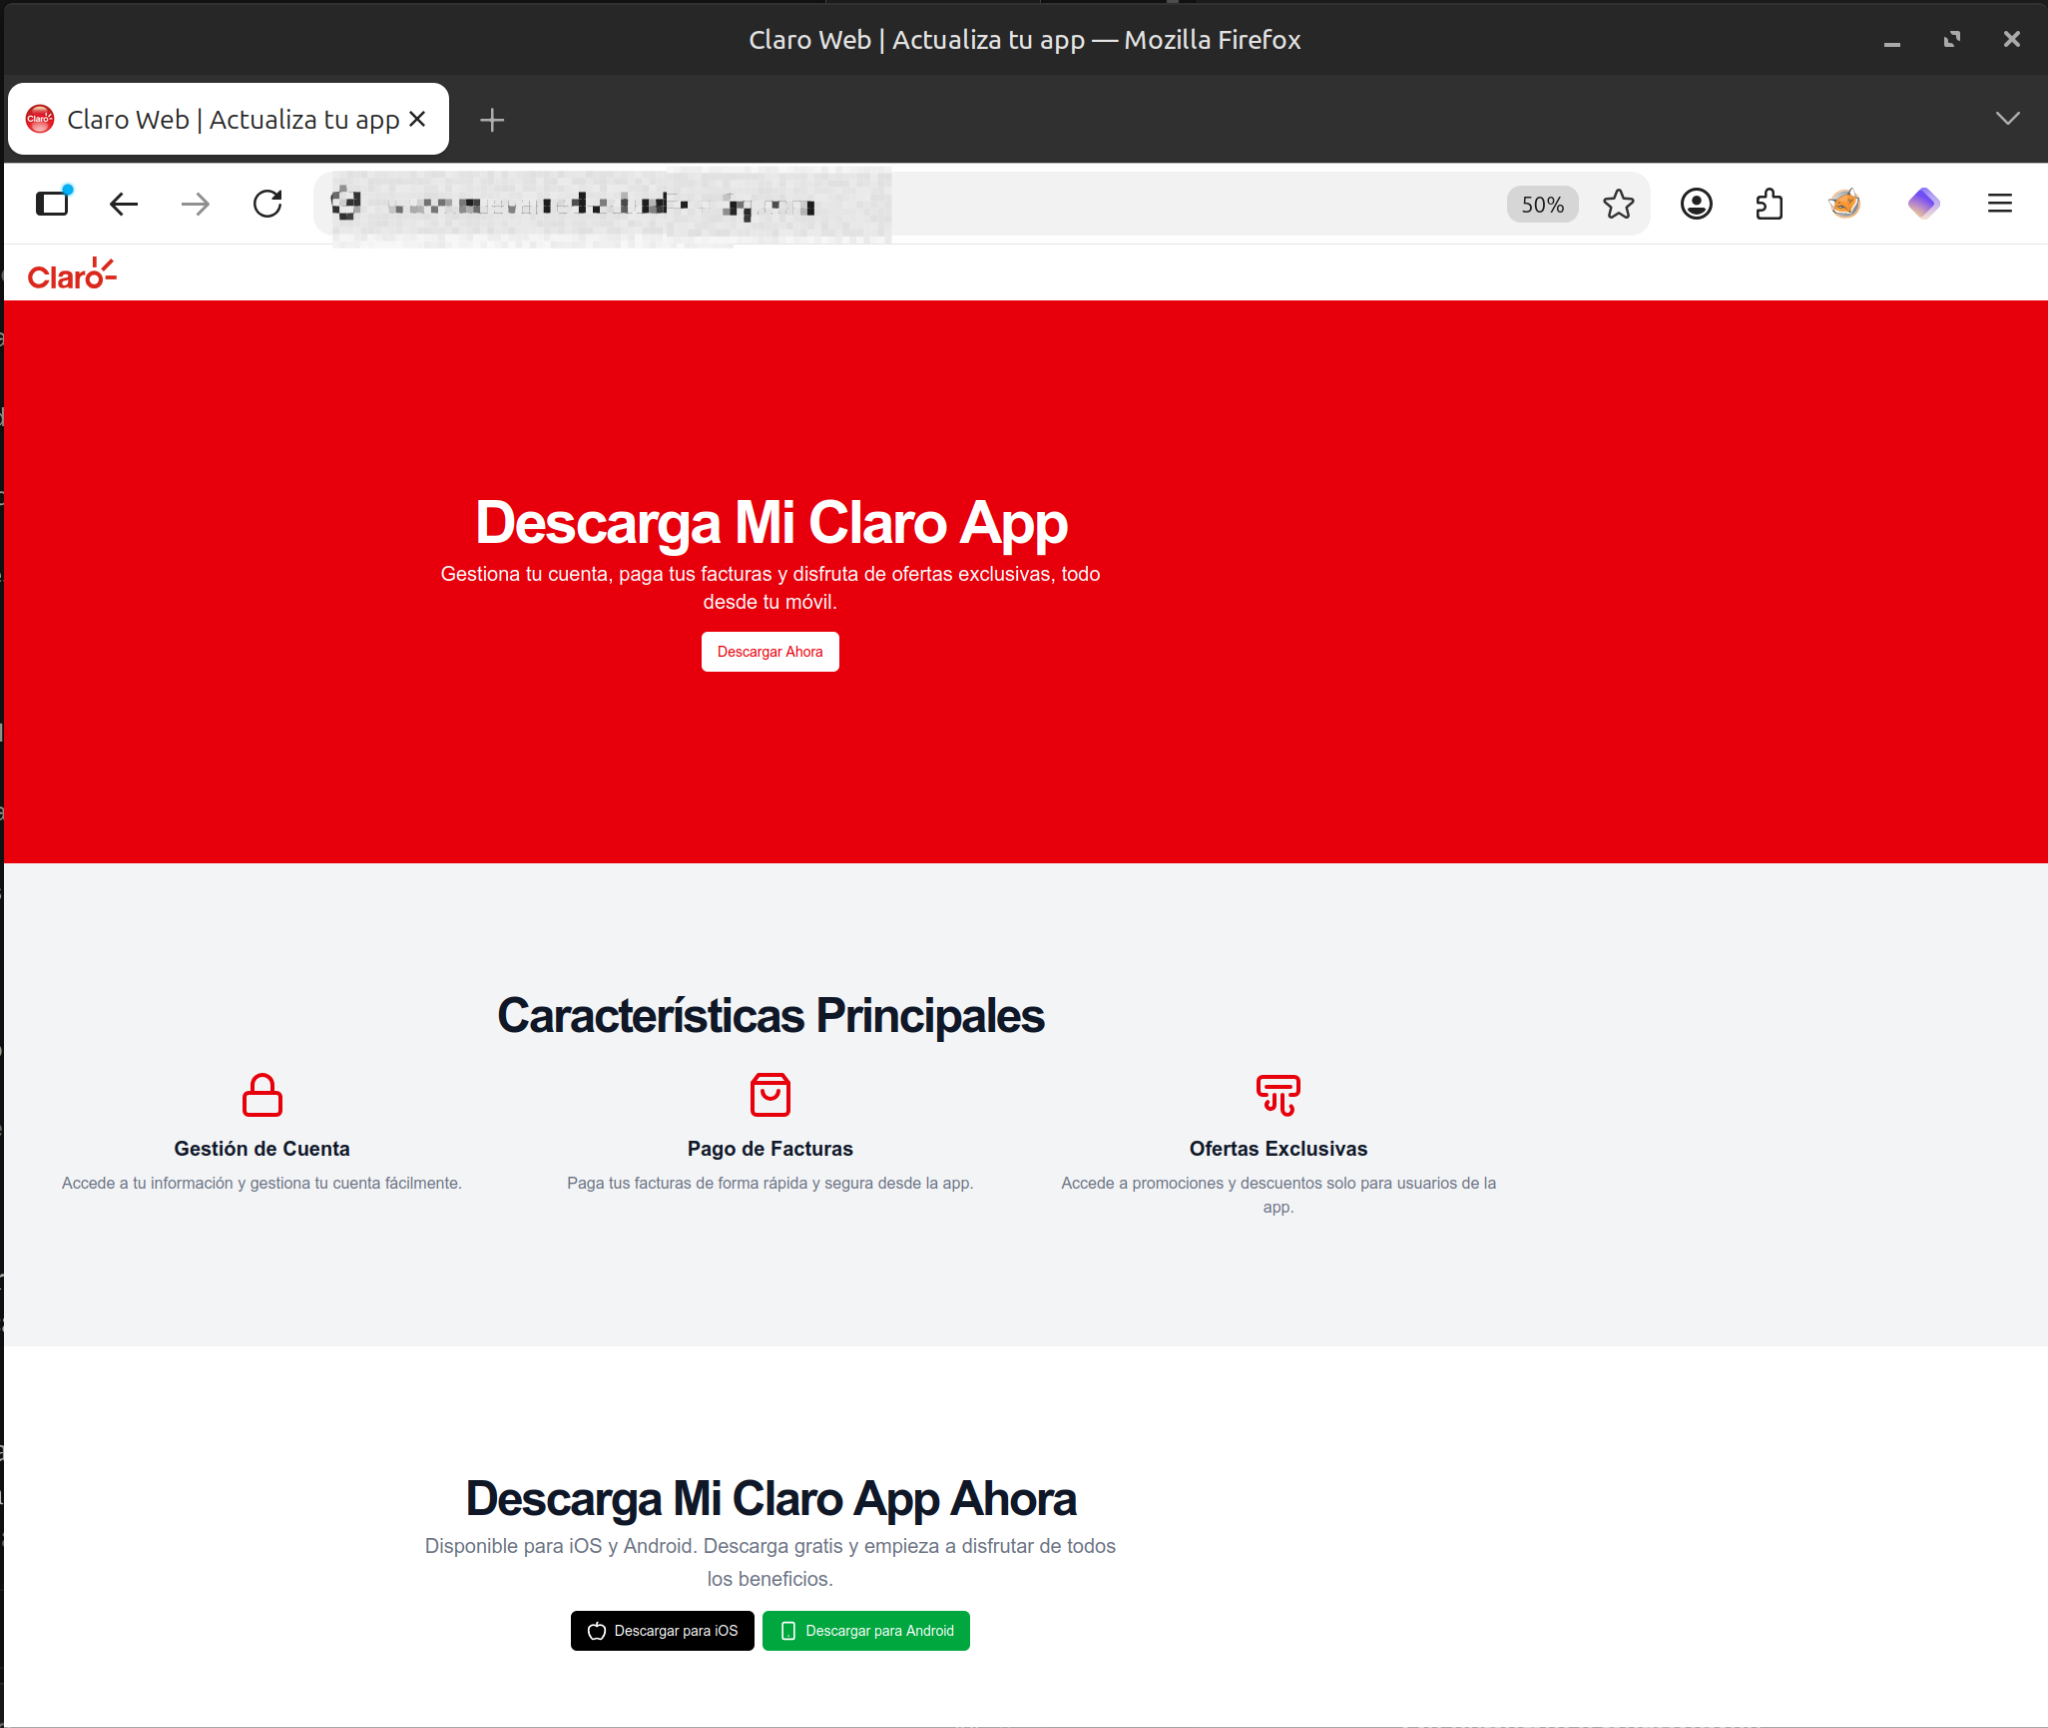Reload the current page
The image size is (2048, 1728).
[267, 204]
